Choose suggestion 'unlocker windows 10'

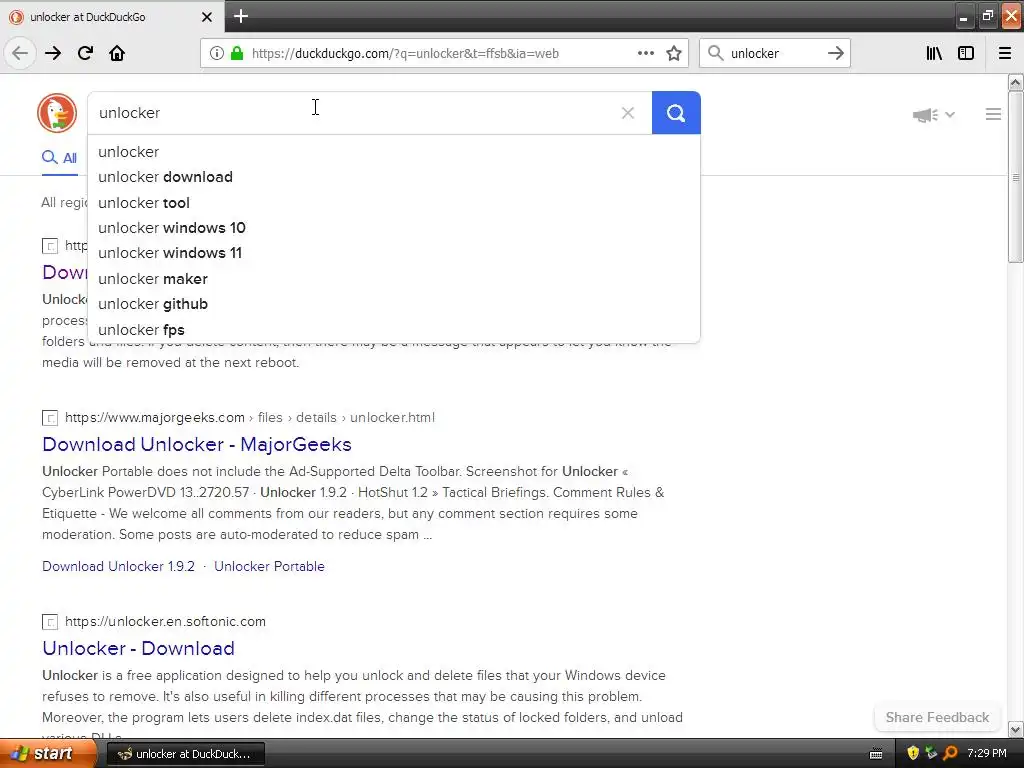pyautogui.click(x=394, y=228)
